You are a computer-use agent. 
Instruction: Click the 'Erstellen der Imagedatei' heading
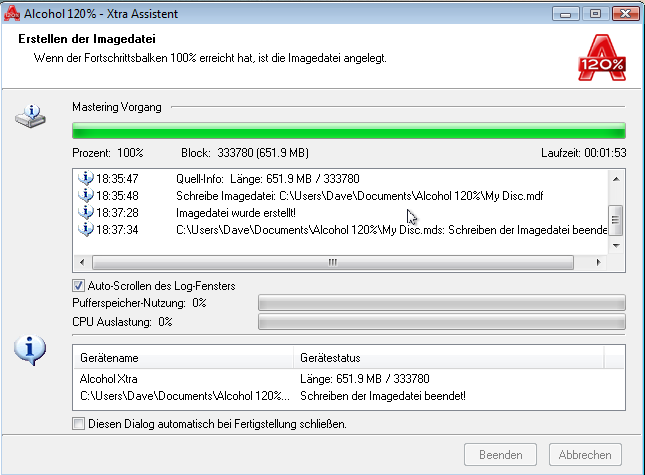pos(87,39)
